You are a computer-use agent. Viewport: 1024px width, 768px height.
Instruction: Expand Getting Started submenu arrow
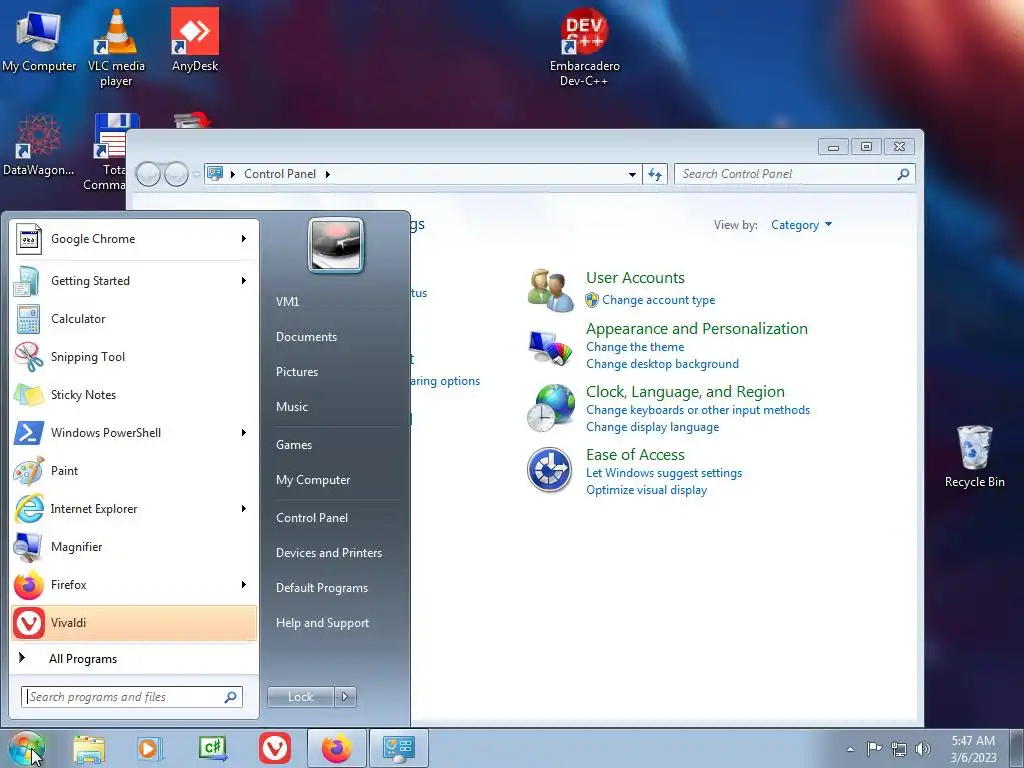click(244, 281)
